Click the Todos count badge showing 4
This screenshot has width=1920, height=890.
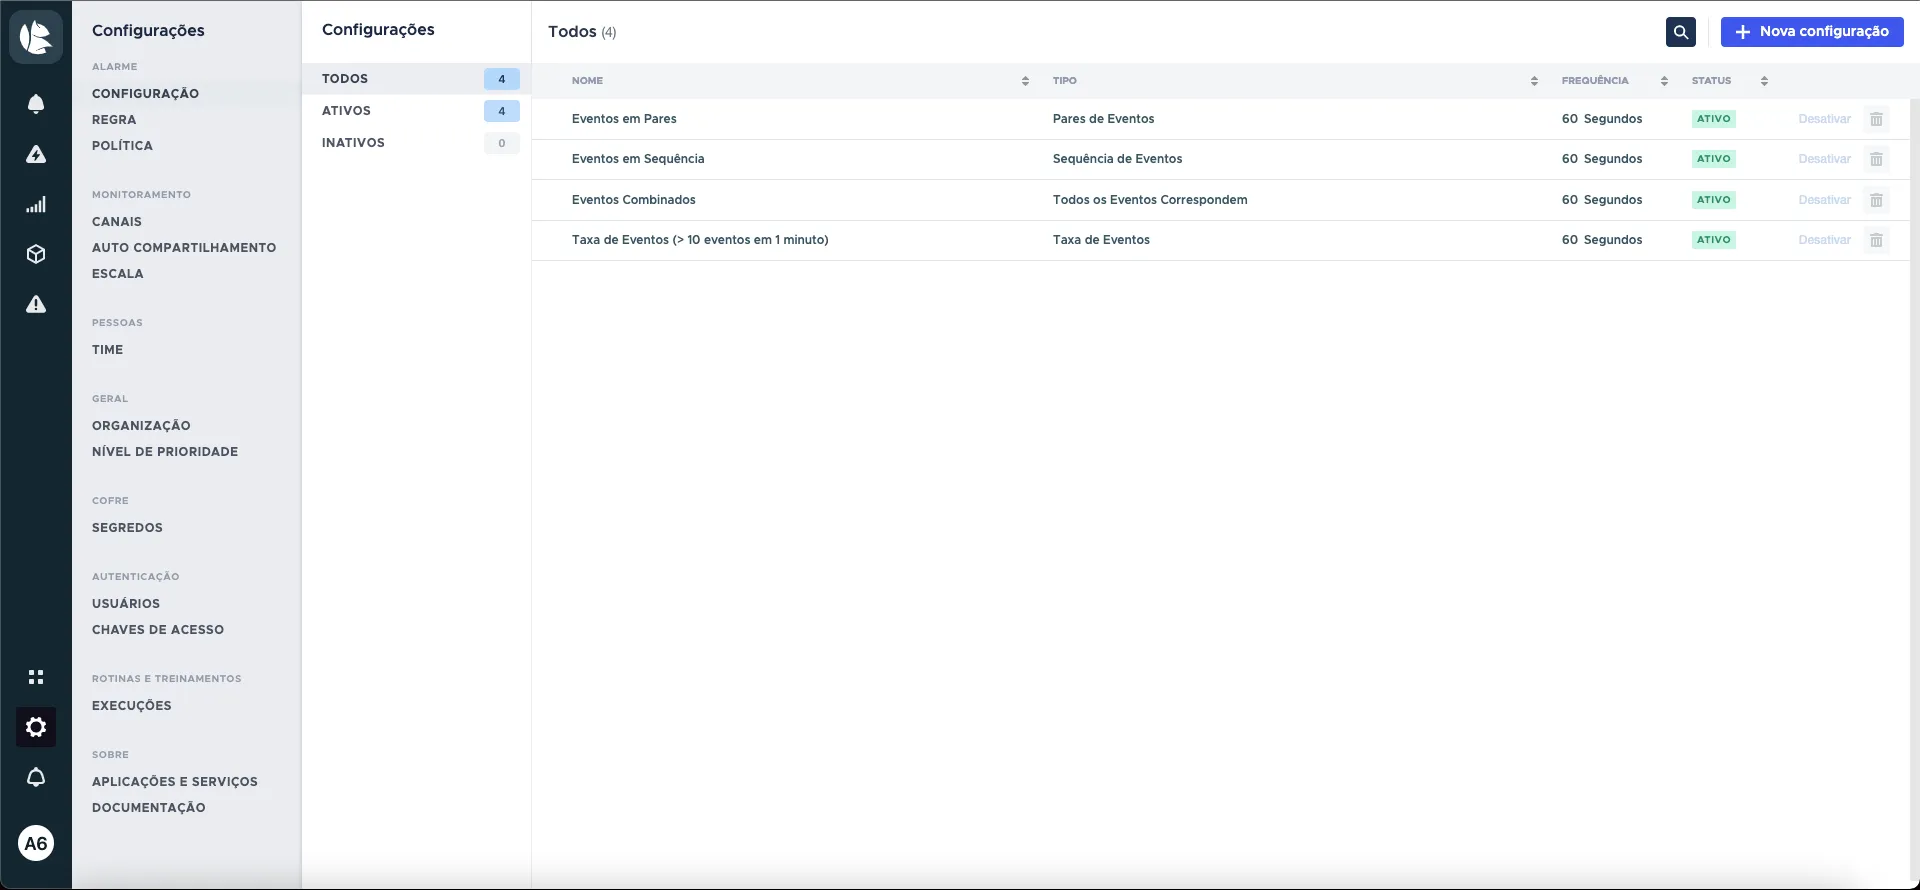tap(502, 79)
